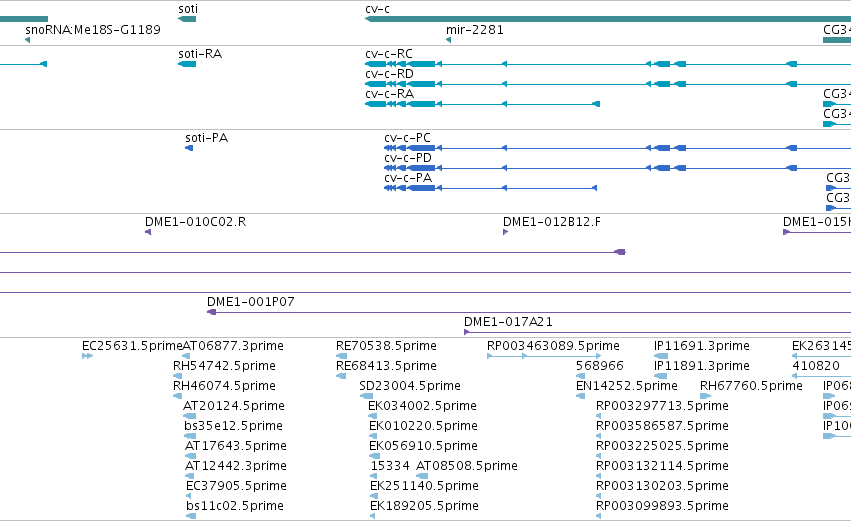Viewport: 851px width, 521px height.
Task: Select the EK251140.5prime EST label
Action: coord(424,486)
